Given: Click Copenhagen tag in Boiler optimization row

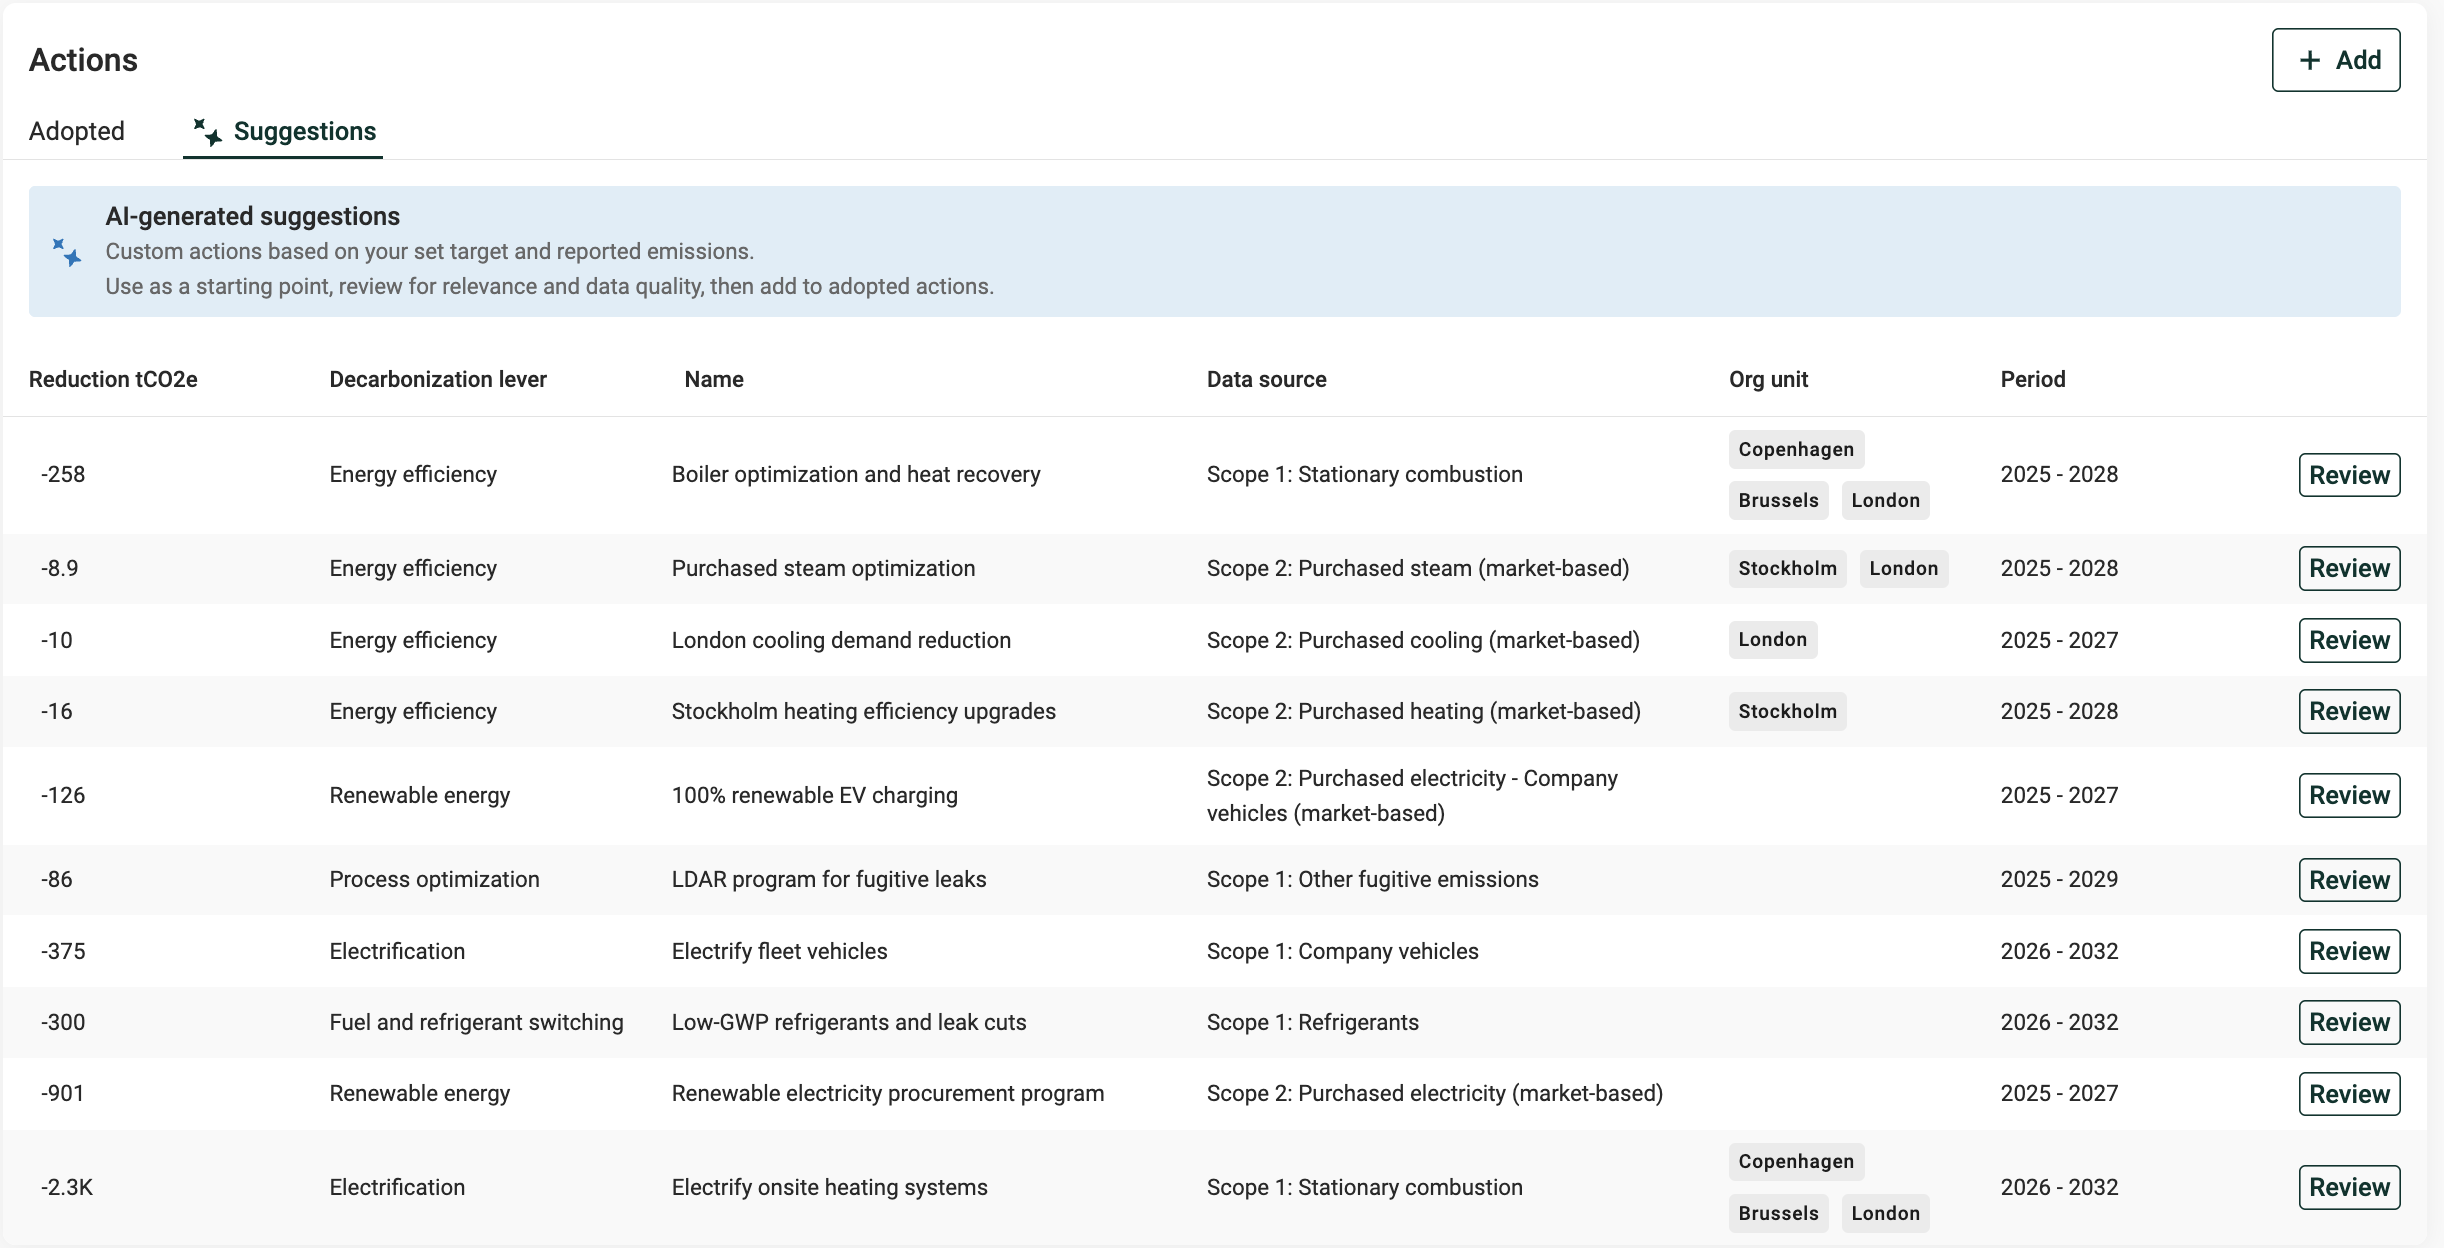Looking at the screenshot, I should click(x=1795, y=449).
